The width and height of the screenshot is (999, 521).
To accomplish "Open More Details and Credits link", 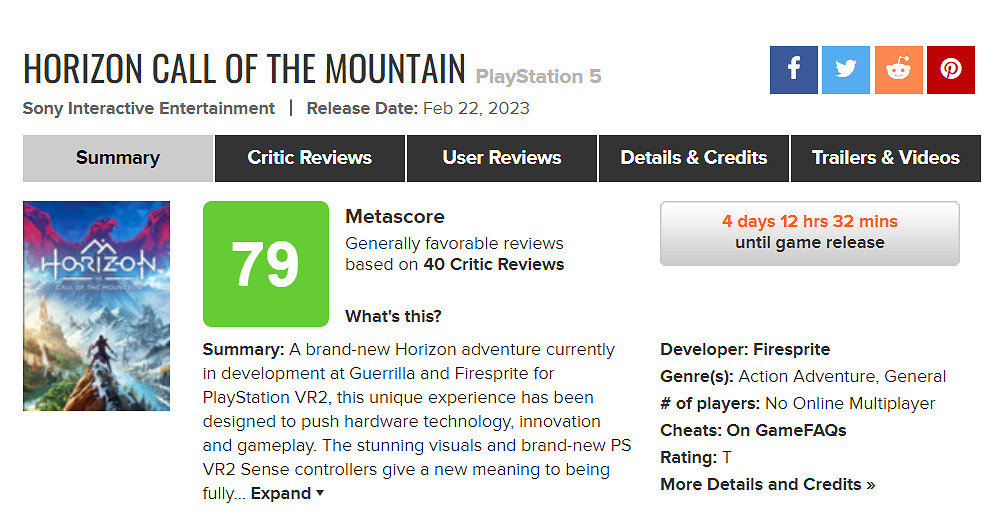I will pos(767,484).
